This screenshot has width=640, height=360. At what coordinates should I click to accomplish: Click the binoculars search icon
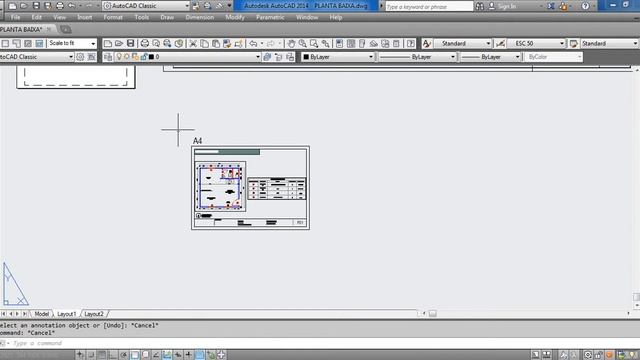(480, 6)
